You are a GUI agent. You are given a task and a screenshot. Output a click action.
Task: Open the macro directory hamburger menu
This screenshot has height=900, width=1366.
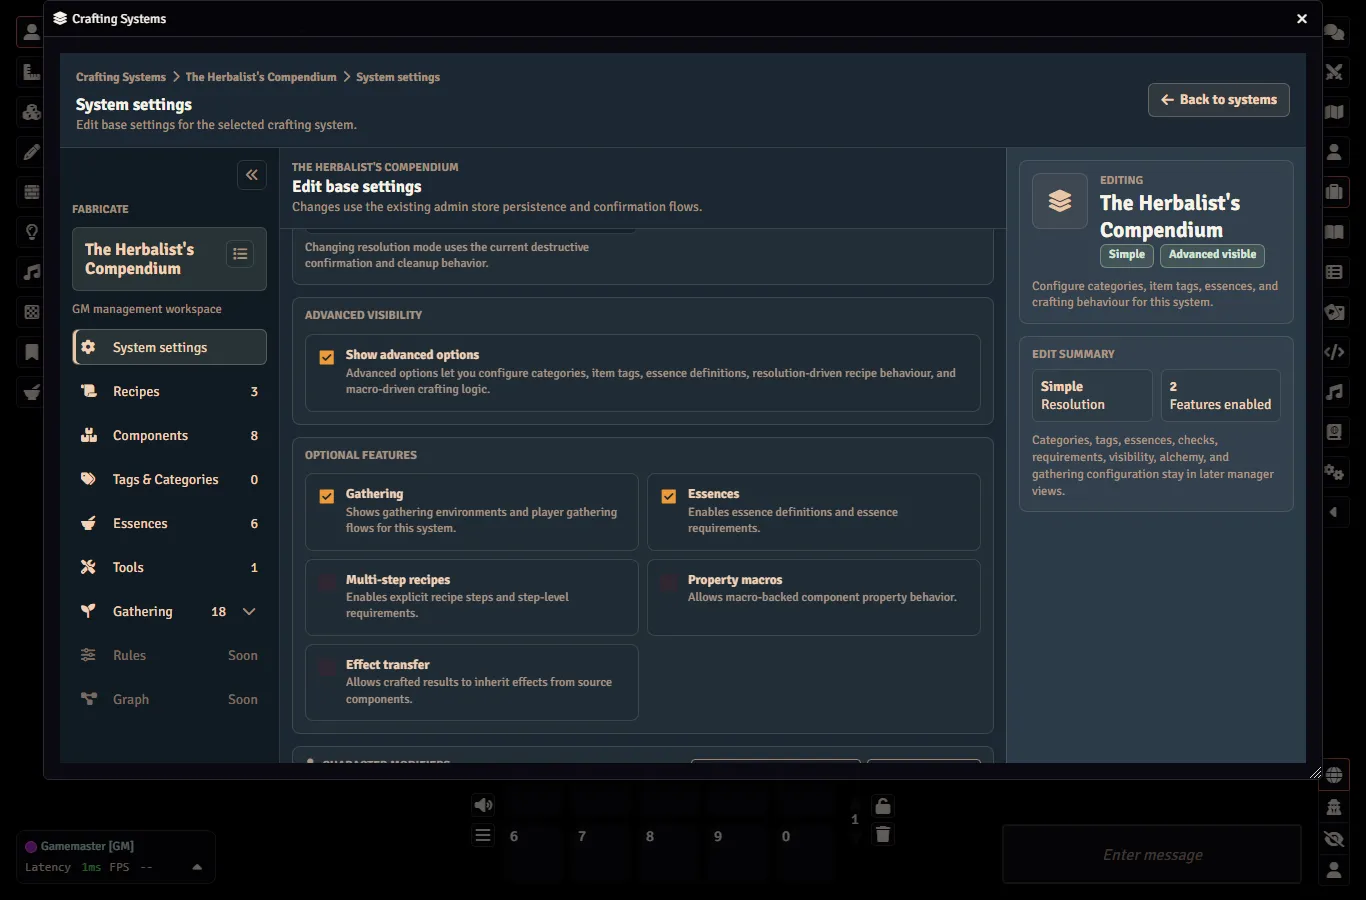[483, 835]
